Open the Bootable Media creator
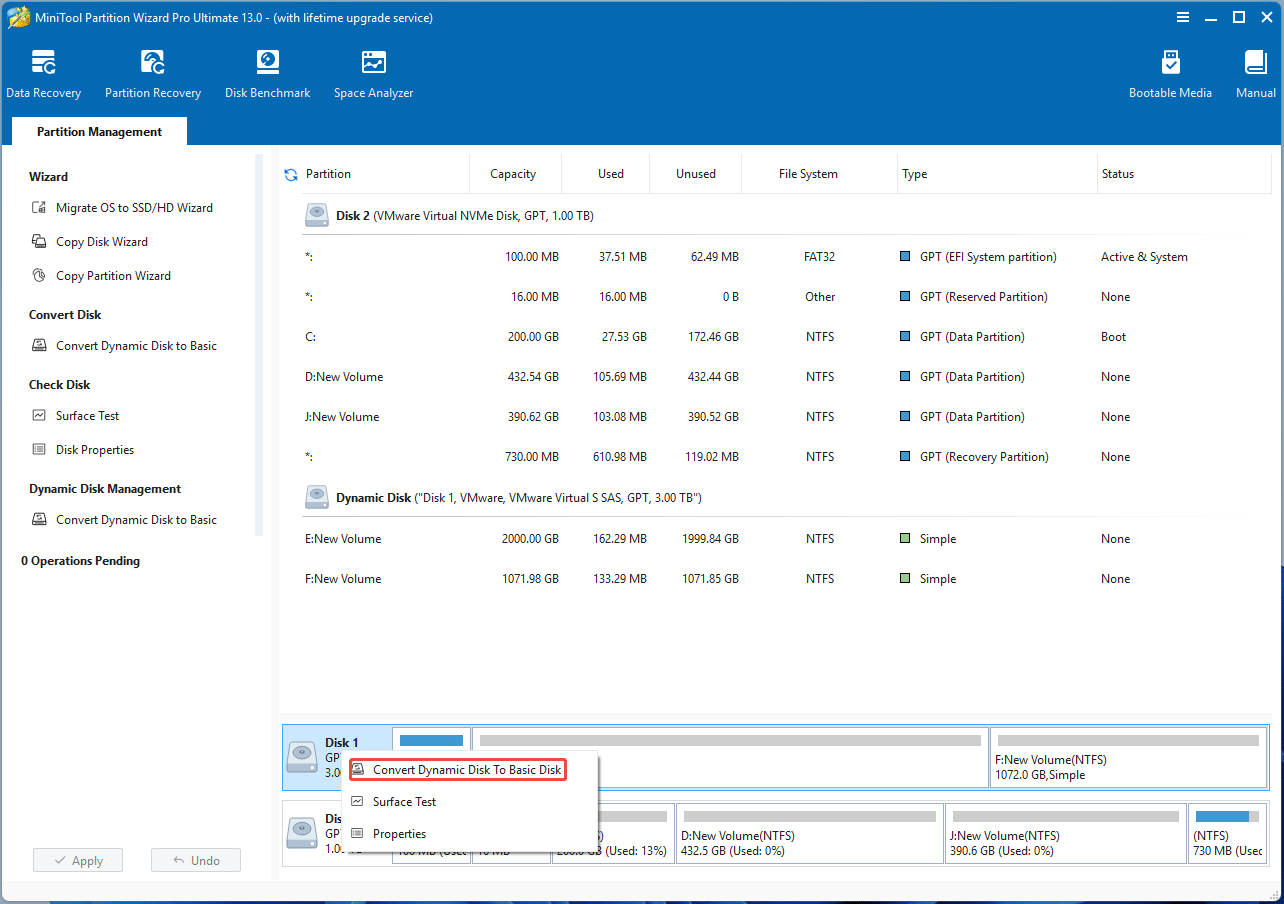The image size is (1284, 904). [x=1170, y=70]
